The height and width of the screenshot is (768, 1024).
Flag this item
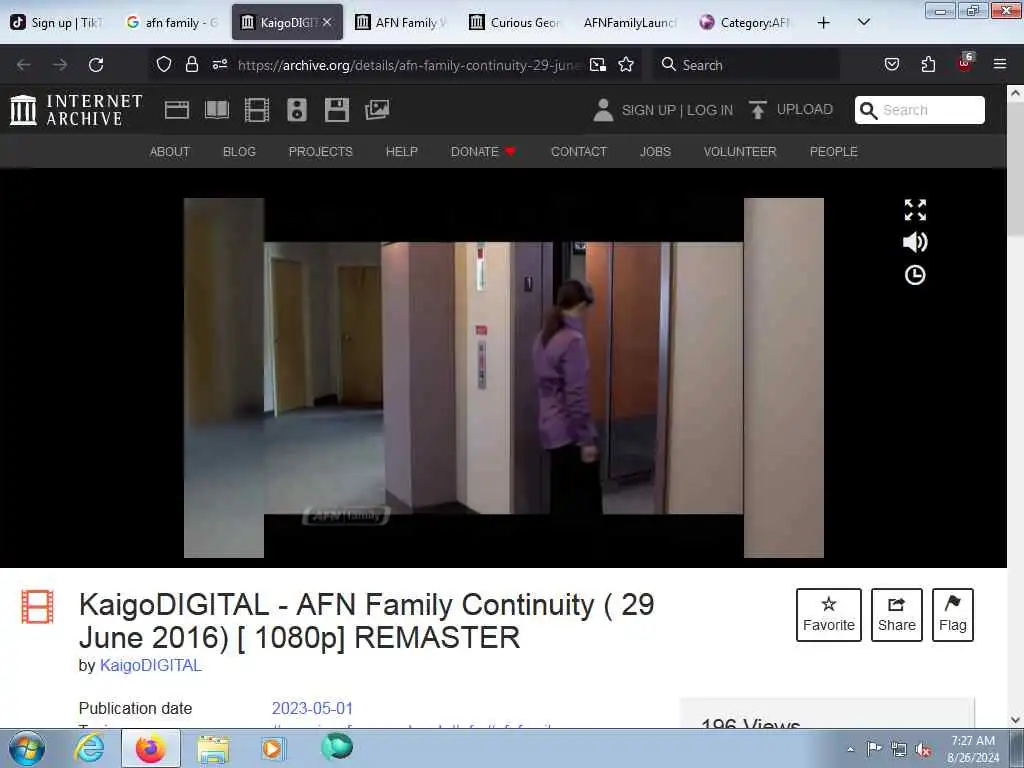click(x=953, y=615)
